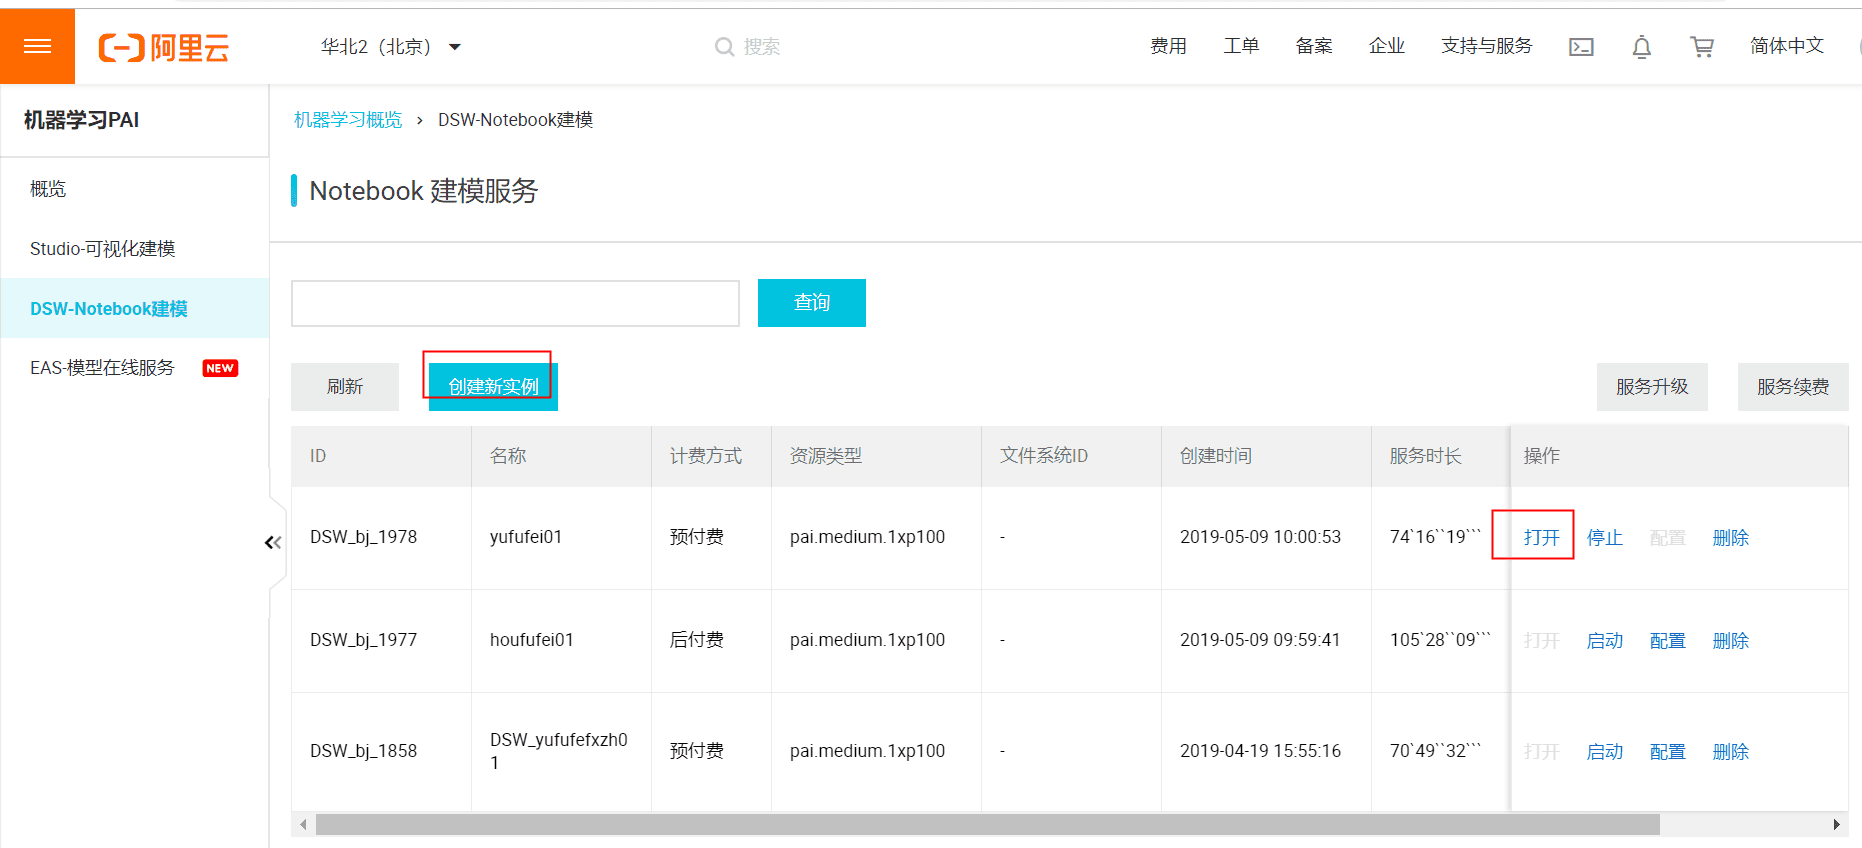Screen dimensions: 1862x848
Task: Switch language via 简体中文
Action: coord(1787,46)
